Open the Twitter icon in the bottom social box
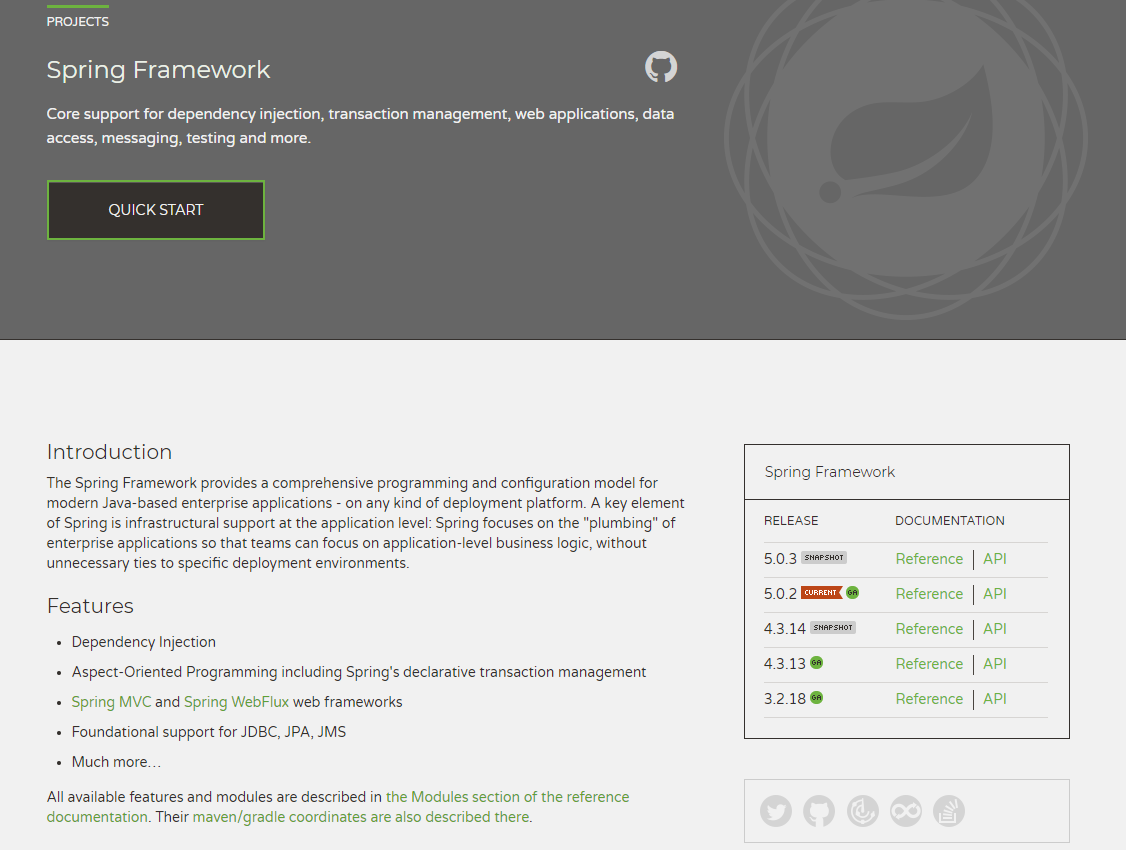1126x850 pixels. [x=776, y=811]
